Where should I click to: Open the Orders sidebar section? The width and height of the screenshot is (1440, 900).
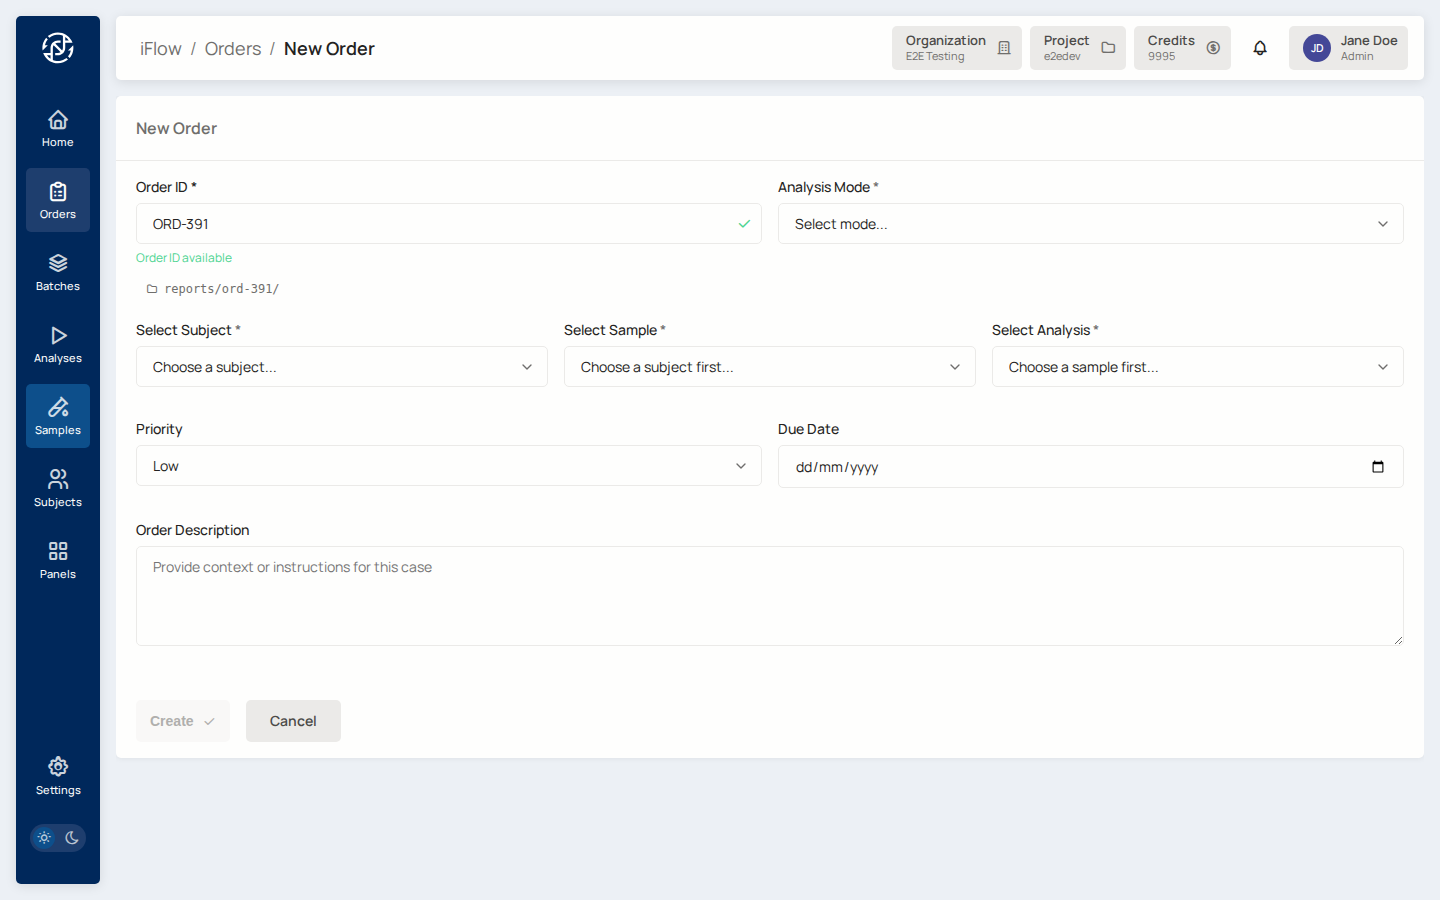pos(58,200)
